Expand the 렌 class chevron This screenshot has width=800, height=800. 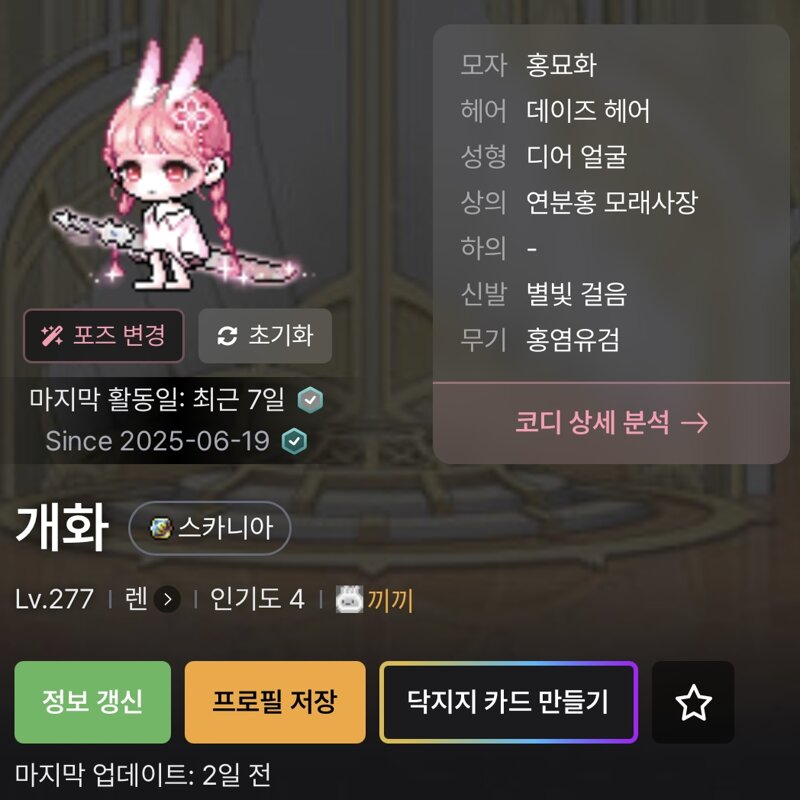(168, 599)
